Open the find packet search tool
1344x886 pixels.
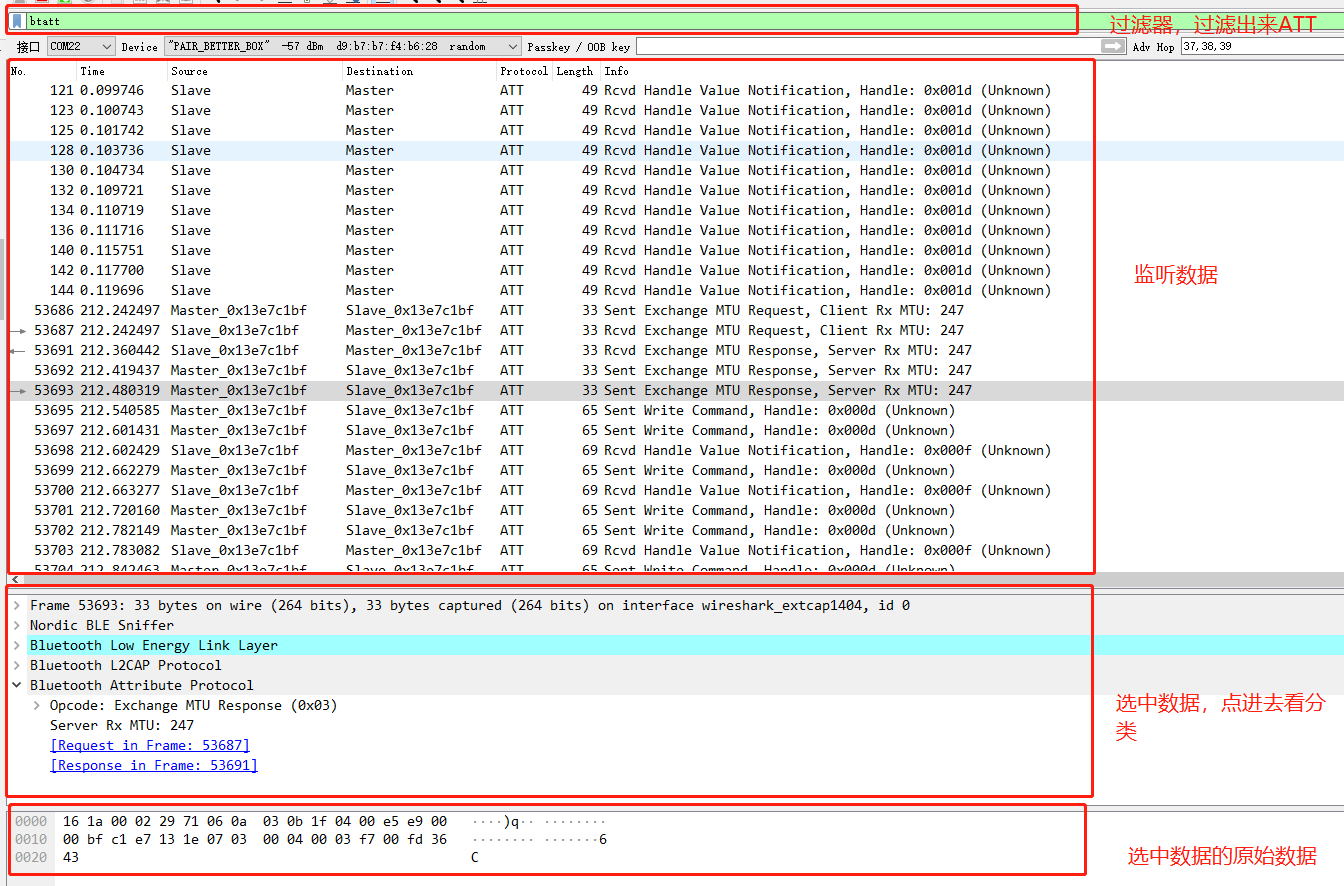coord(219,2)
